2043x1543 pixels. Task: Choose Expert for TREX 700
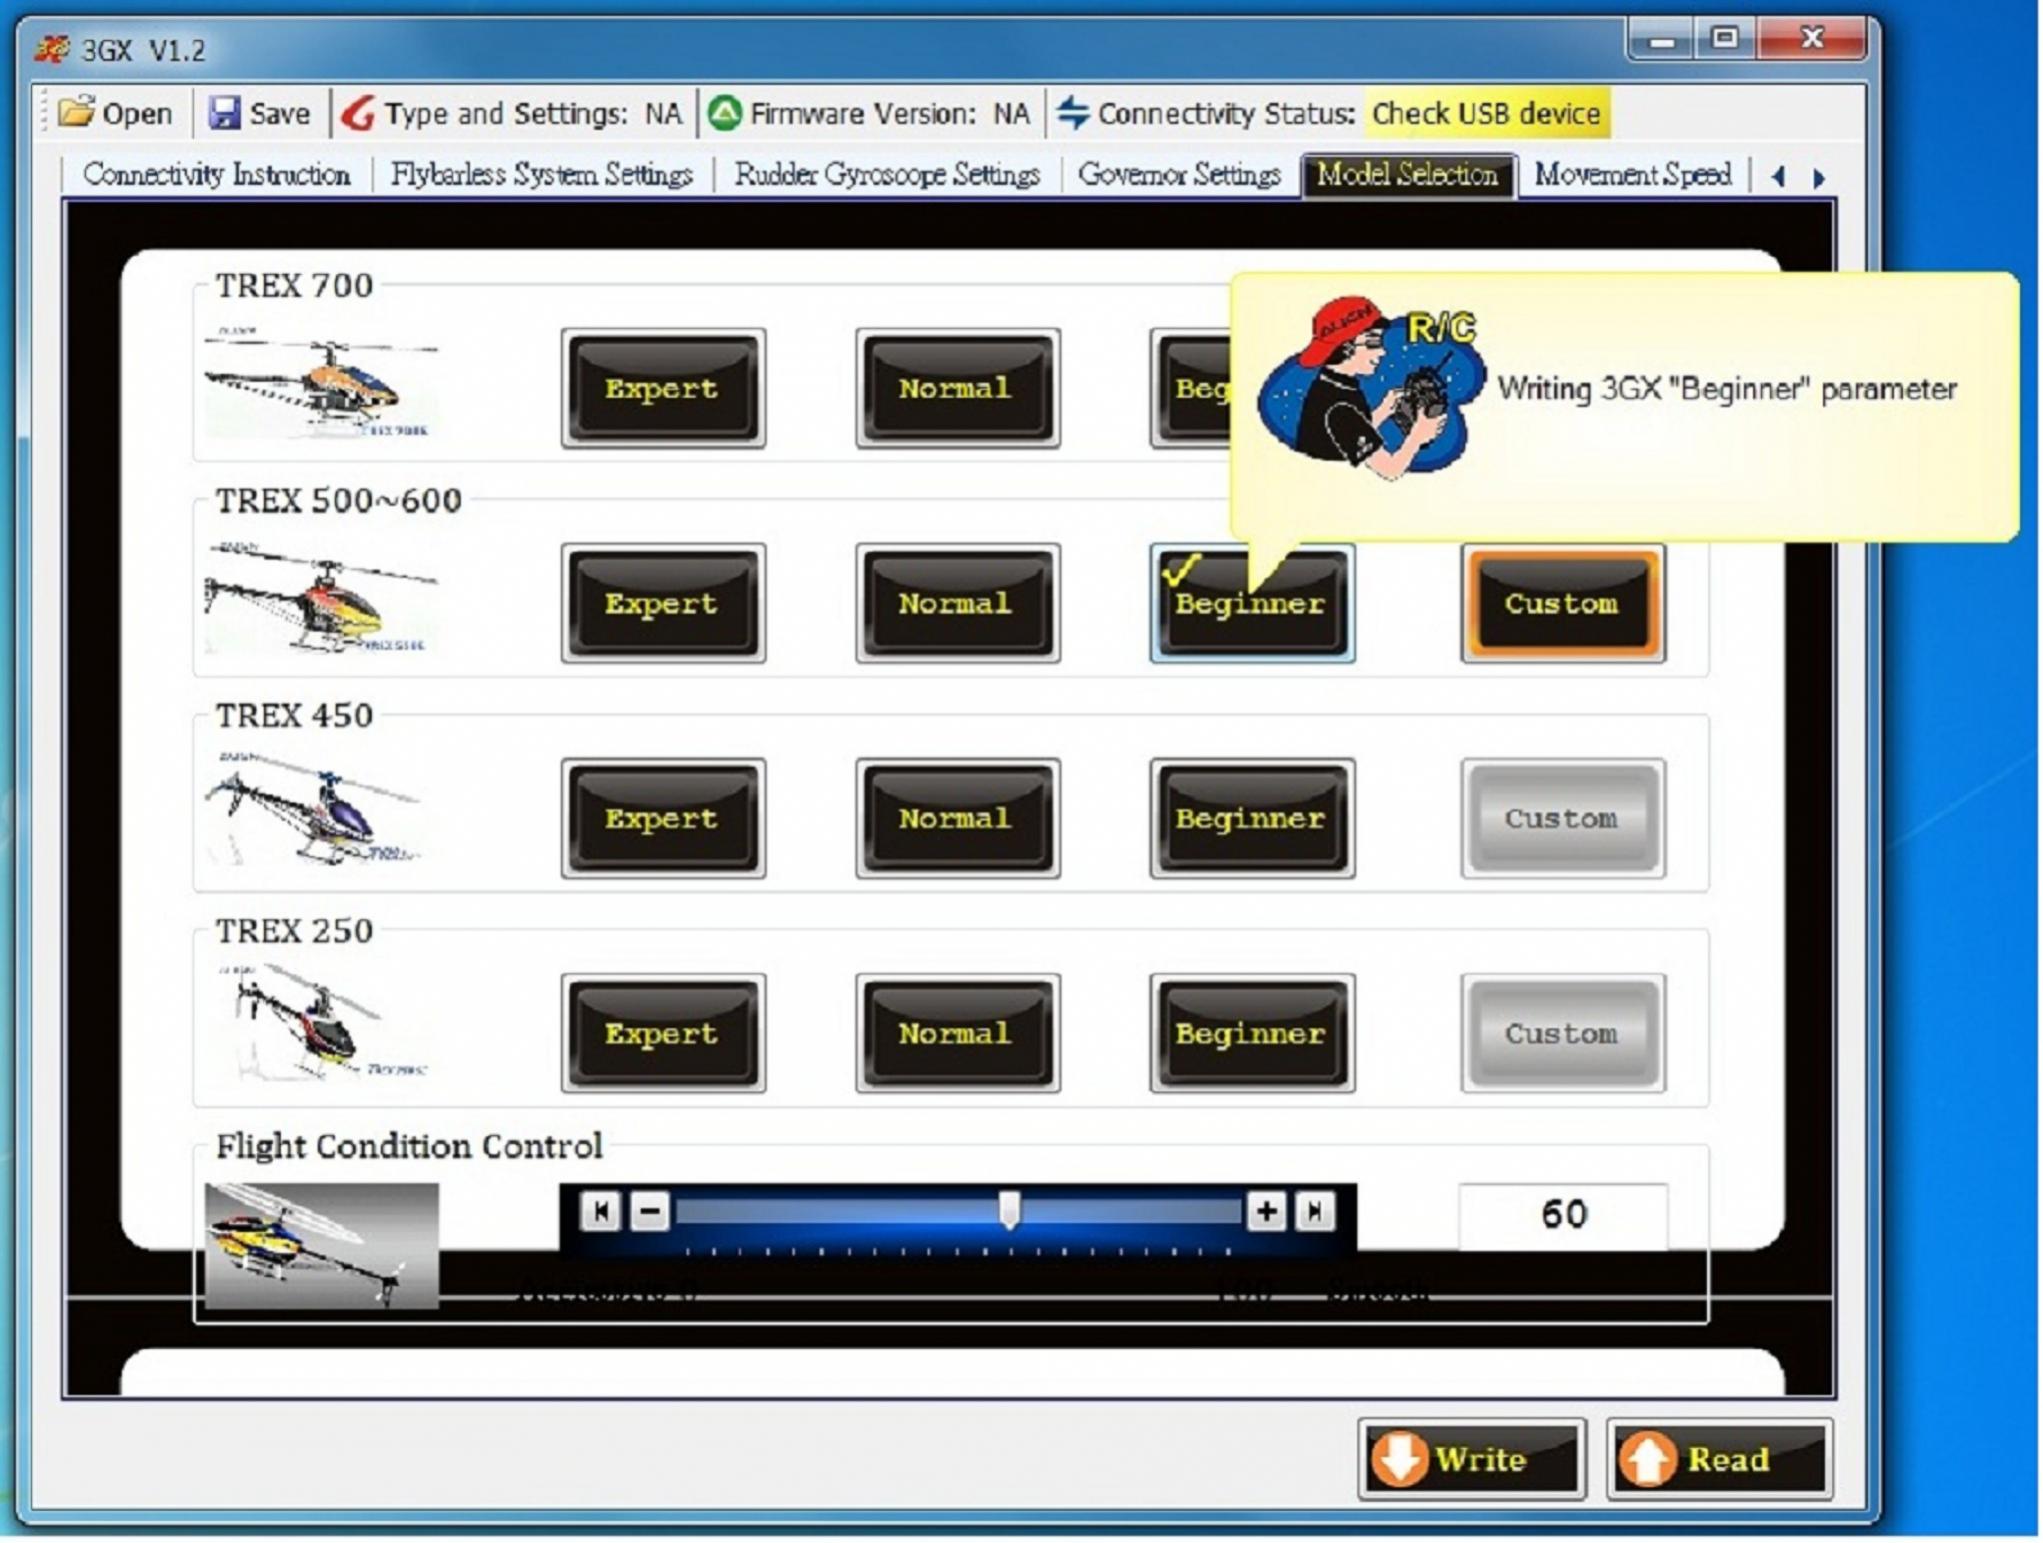click(x=662, y=388)
